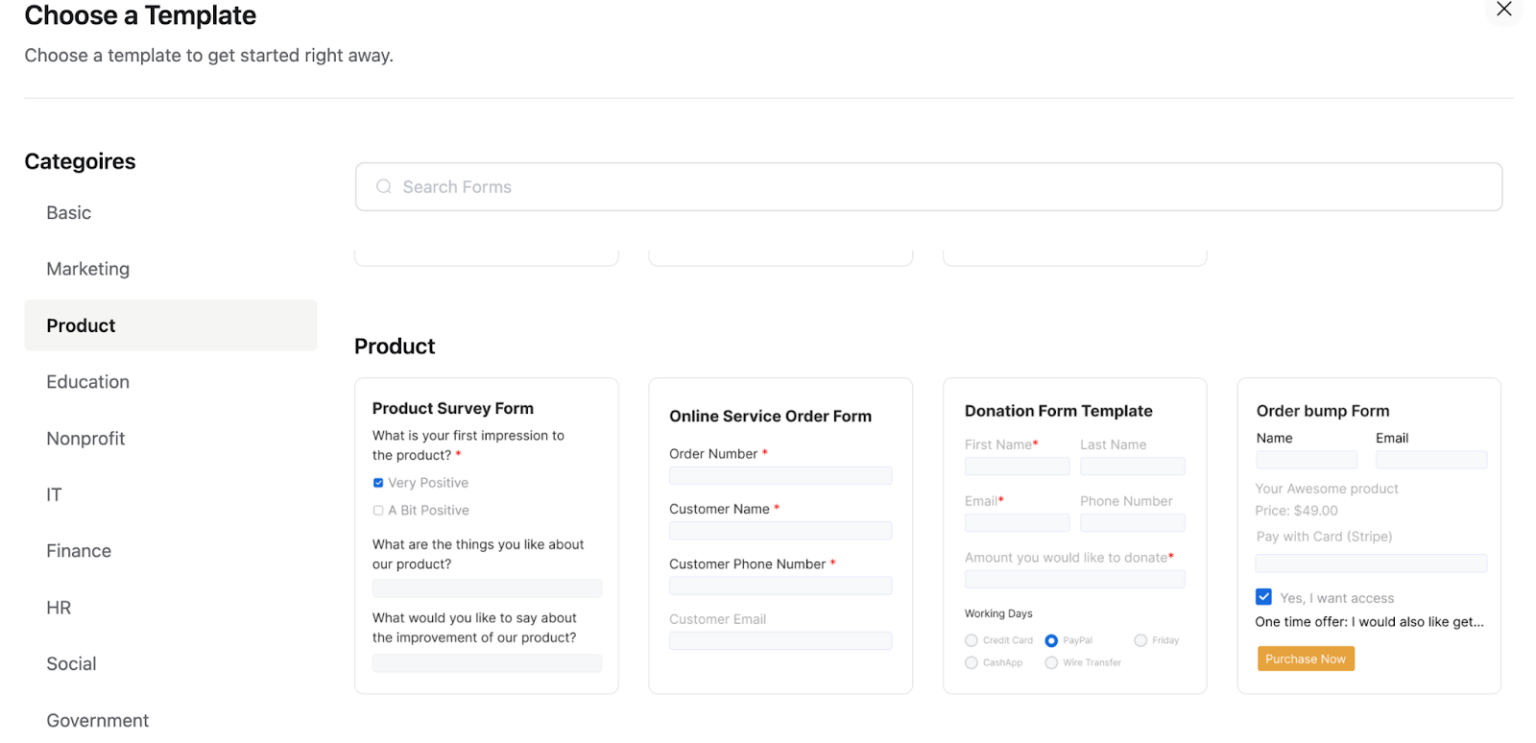This screenshot has width=1536, height=743.
Task: Select the Finance category
Action: tap(170, 551)
